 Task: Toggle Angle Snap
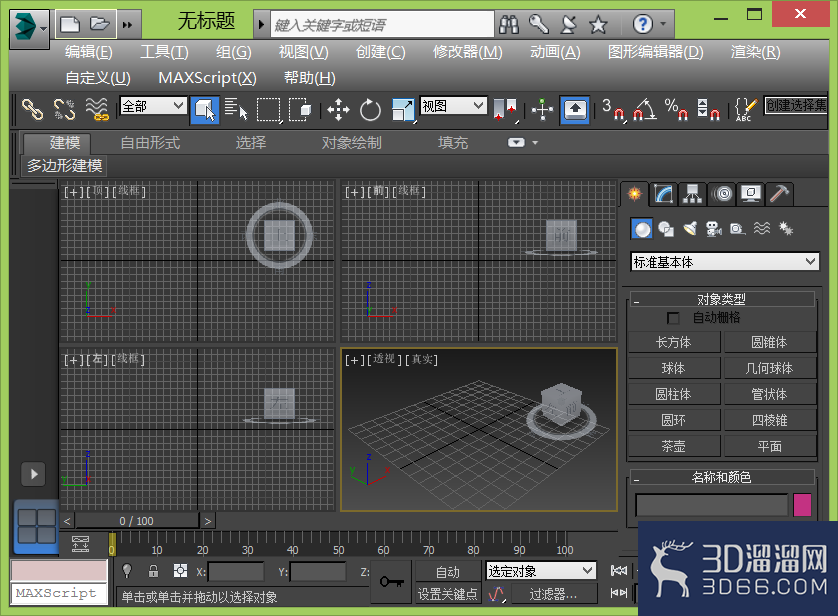[645, 110]
